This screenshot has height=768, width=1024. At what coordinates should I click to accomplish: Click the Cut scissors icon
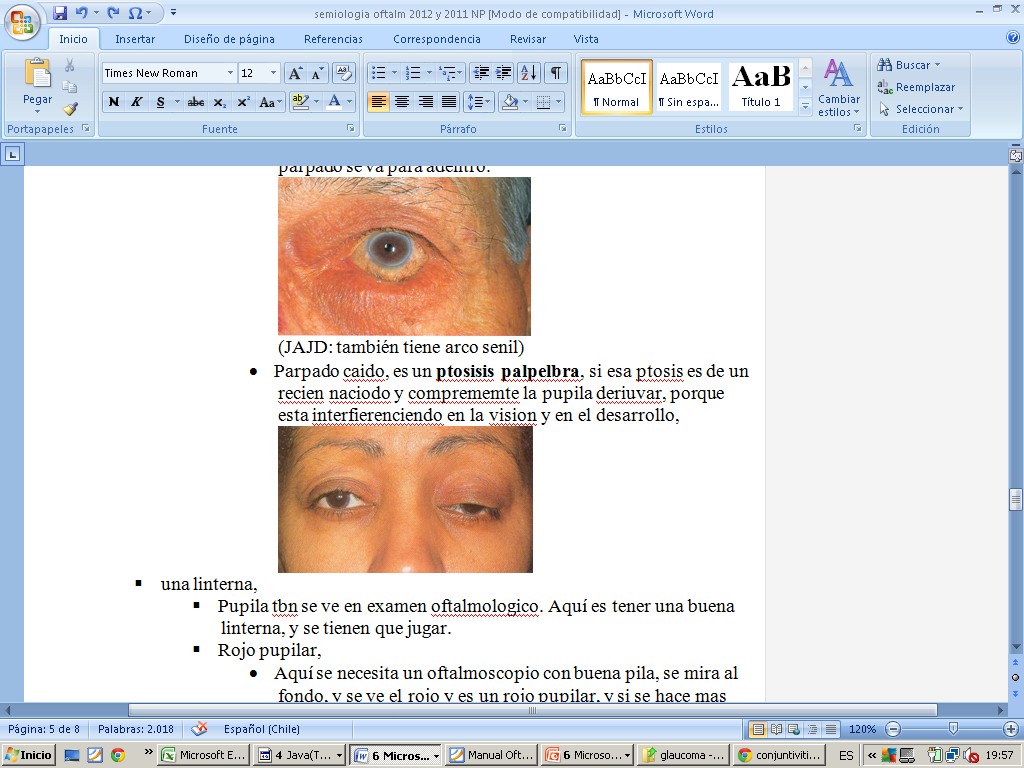[x=70, y=65]
